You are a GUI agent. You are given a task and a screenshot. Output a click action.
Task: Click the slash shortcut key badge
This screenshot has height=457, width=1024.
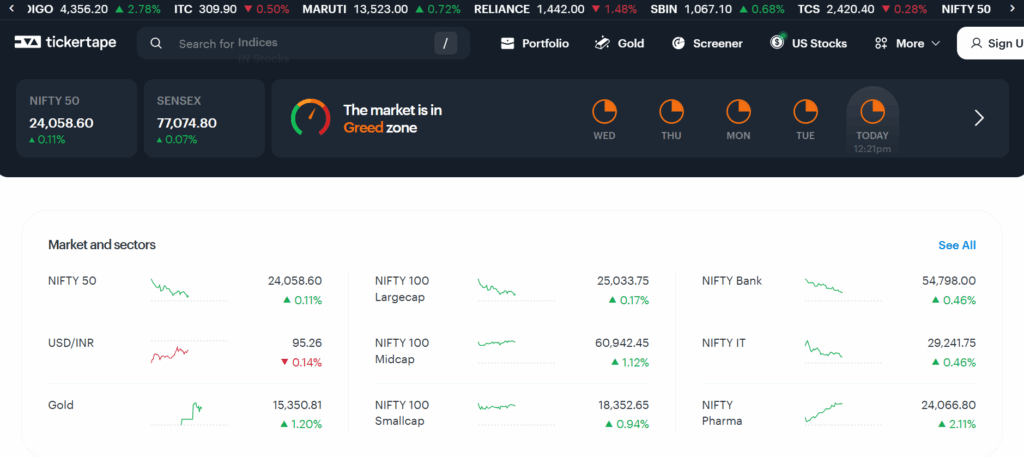tap(445, 44)
